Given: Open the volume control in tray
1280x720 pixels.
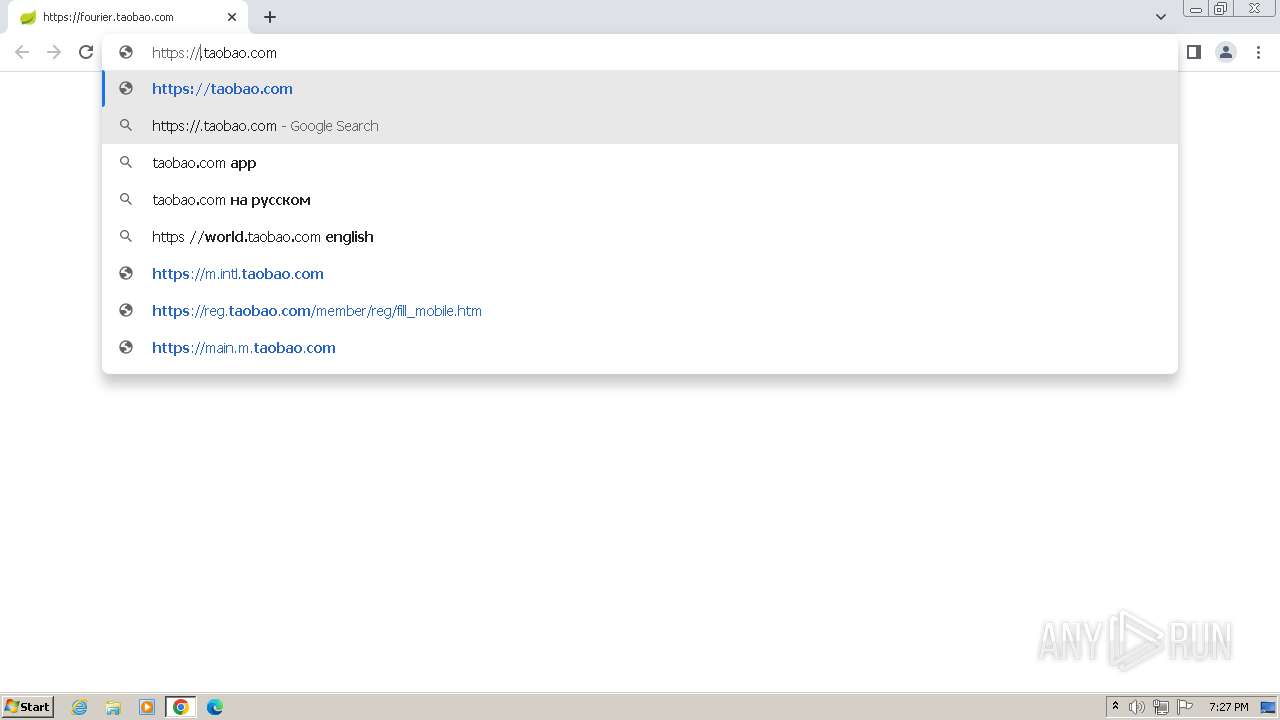Looking at the screenshot, I should [1137, 707].
